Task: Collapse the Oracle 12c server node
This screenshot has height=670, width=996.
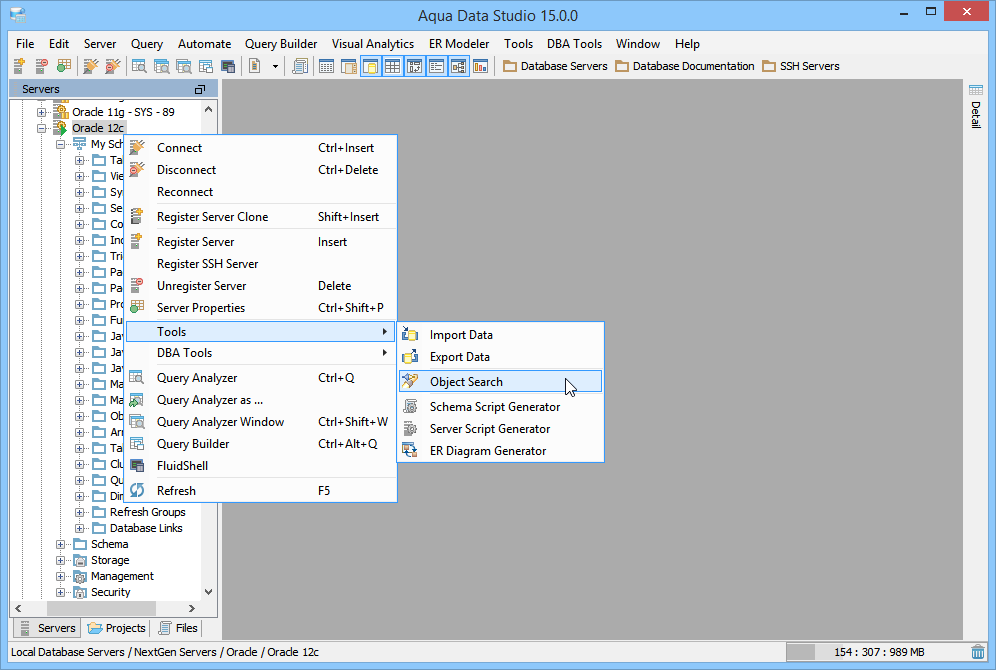Action: pos(41,128)
